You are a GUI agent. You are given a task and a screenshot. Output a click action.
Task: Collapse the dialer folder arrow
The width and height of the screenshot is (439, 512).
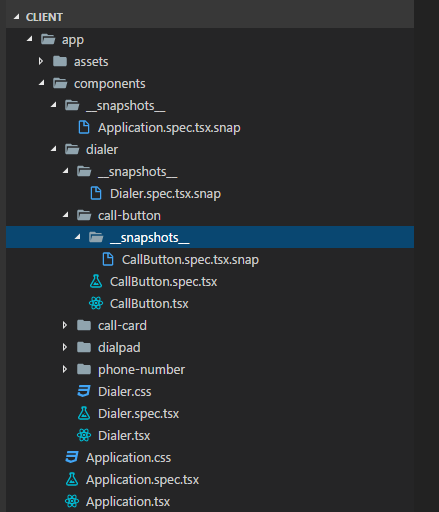pyautogui.click(x=53, y=149)
